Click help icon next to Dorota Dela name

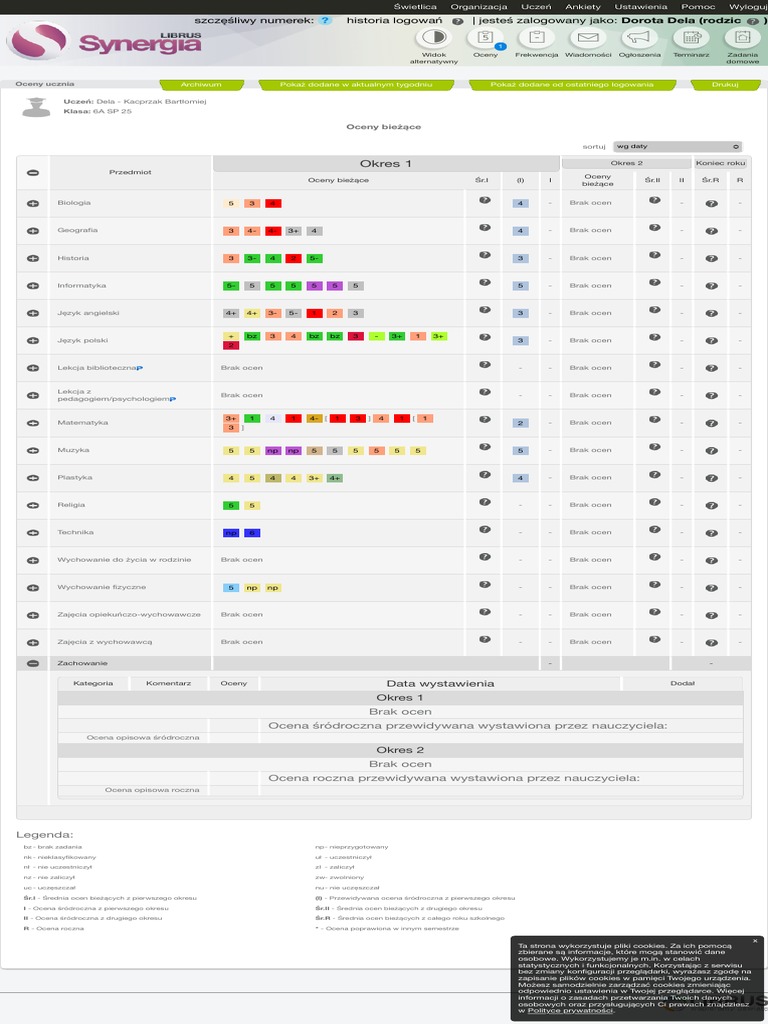pos(753,21)
